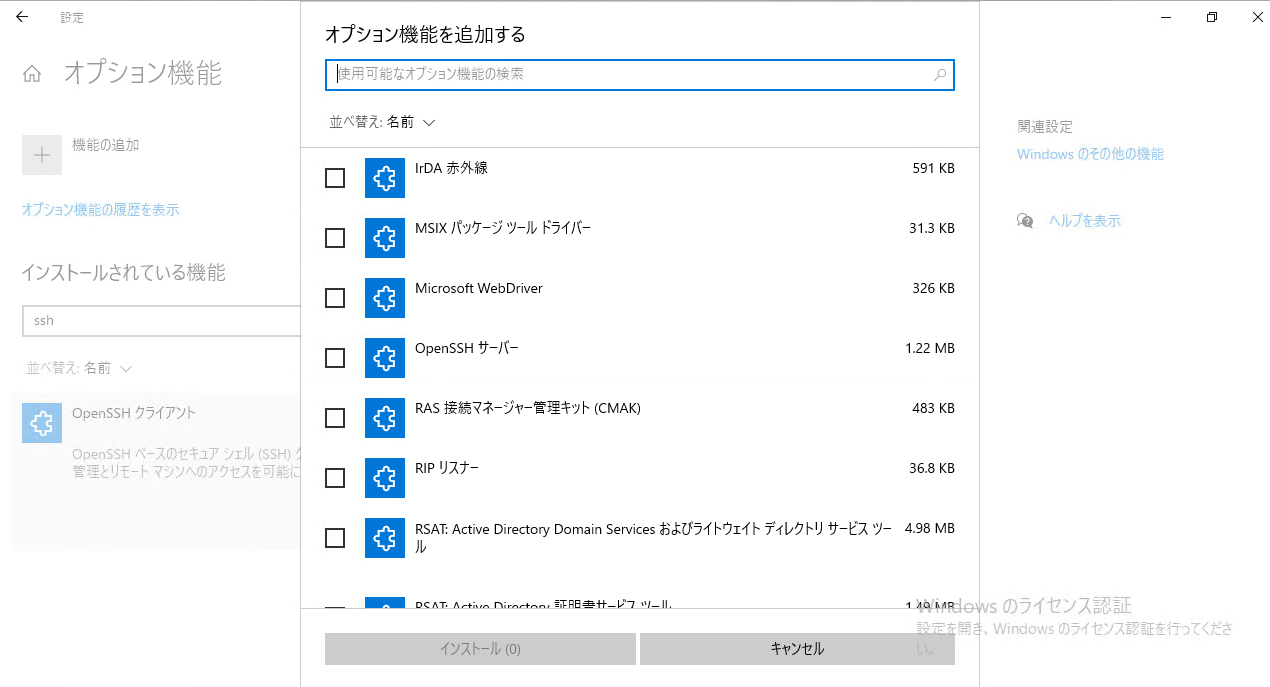Click the OpenSSH サーバー feature name
The height and width of the screenshot is (687, 1270).
467,348
